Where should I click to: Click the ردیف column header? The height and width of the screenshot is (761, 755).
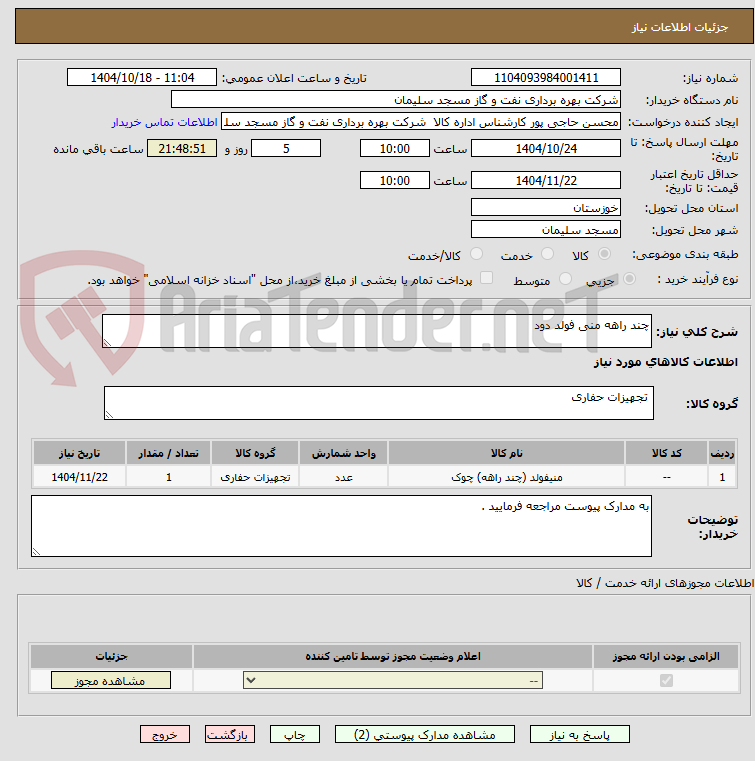pos(722,453)
